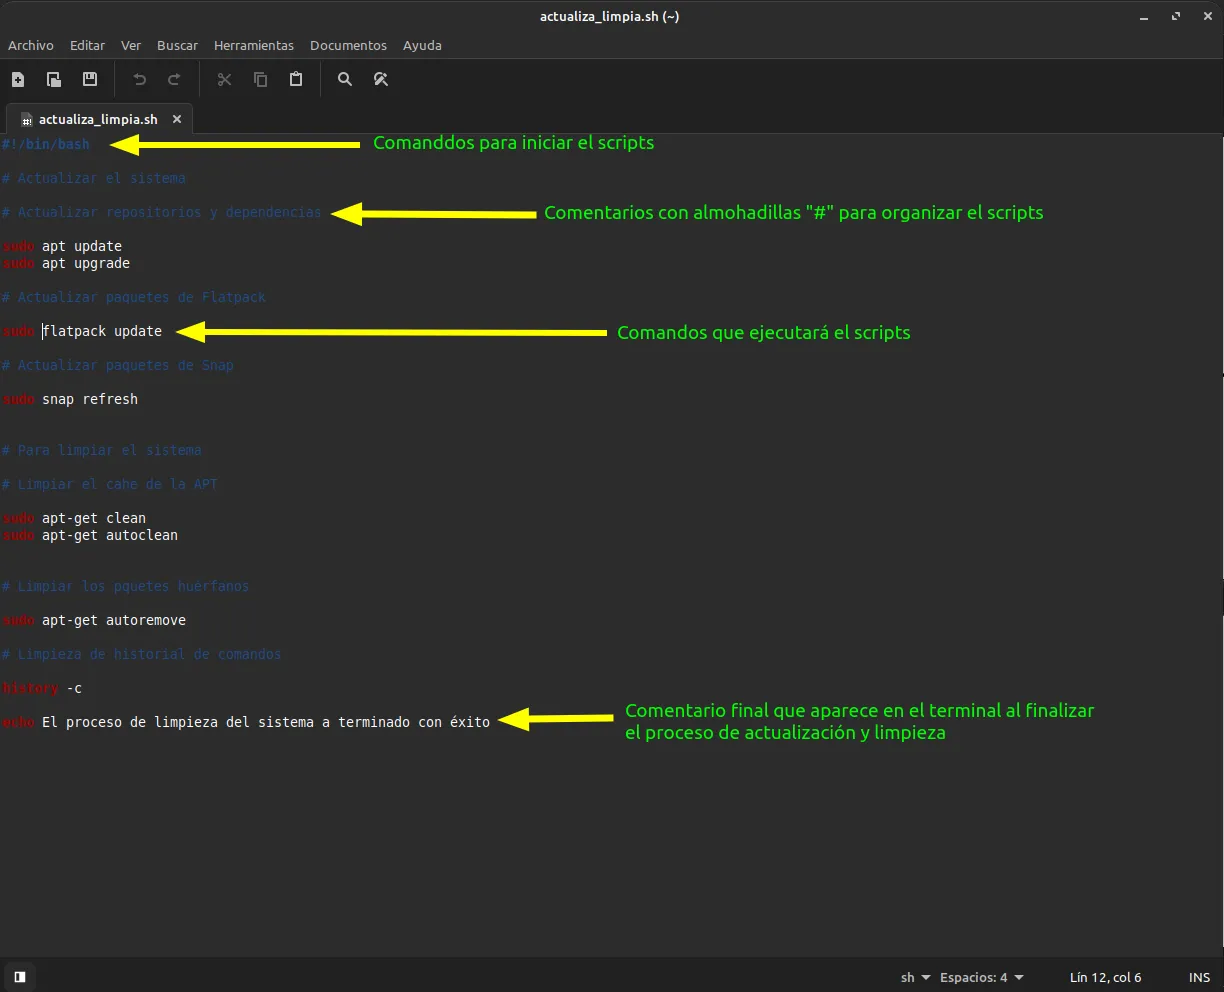
Task: Open Find with the magnifier icon
Action: 345,79
